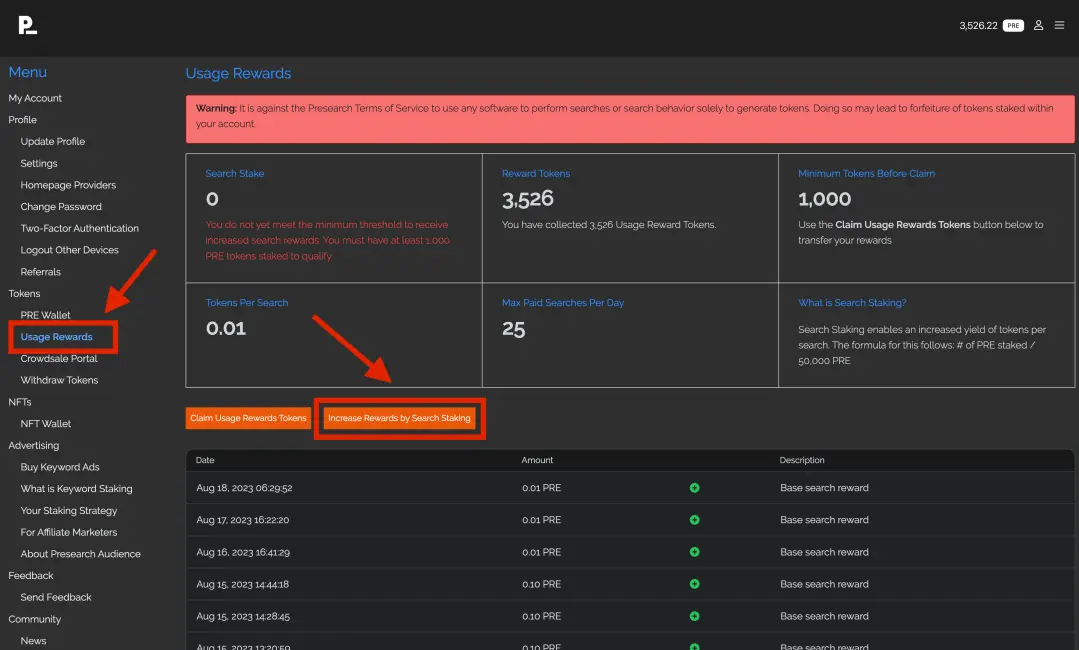Open Homepage Providers
The width and height of the screenshot is (1079, 650).
click(68, 185)
